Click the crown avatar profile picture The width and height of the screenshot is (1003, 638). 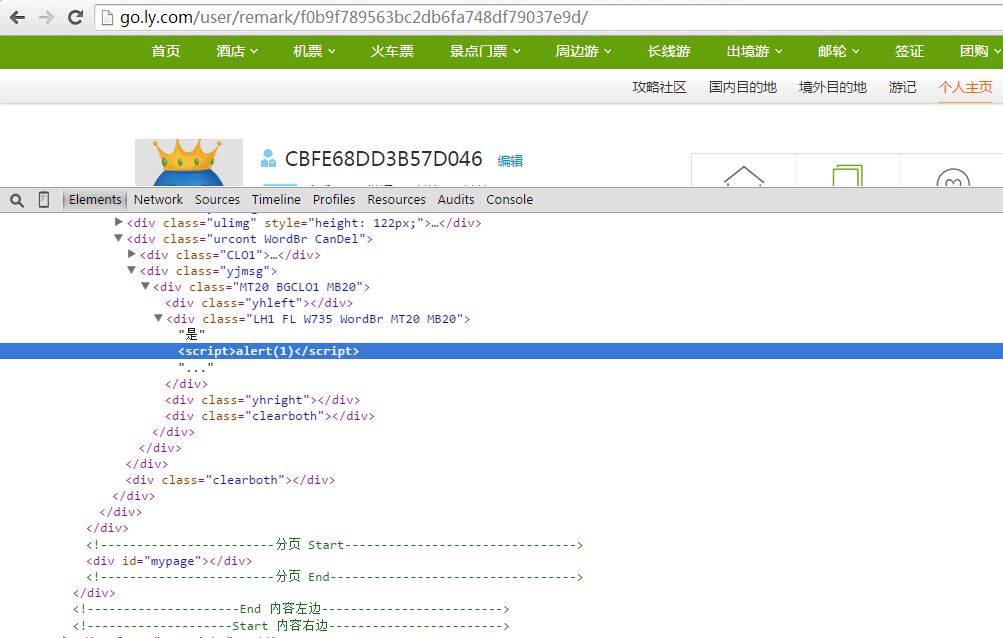pos(189,163)
